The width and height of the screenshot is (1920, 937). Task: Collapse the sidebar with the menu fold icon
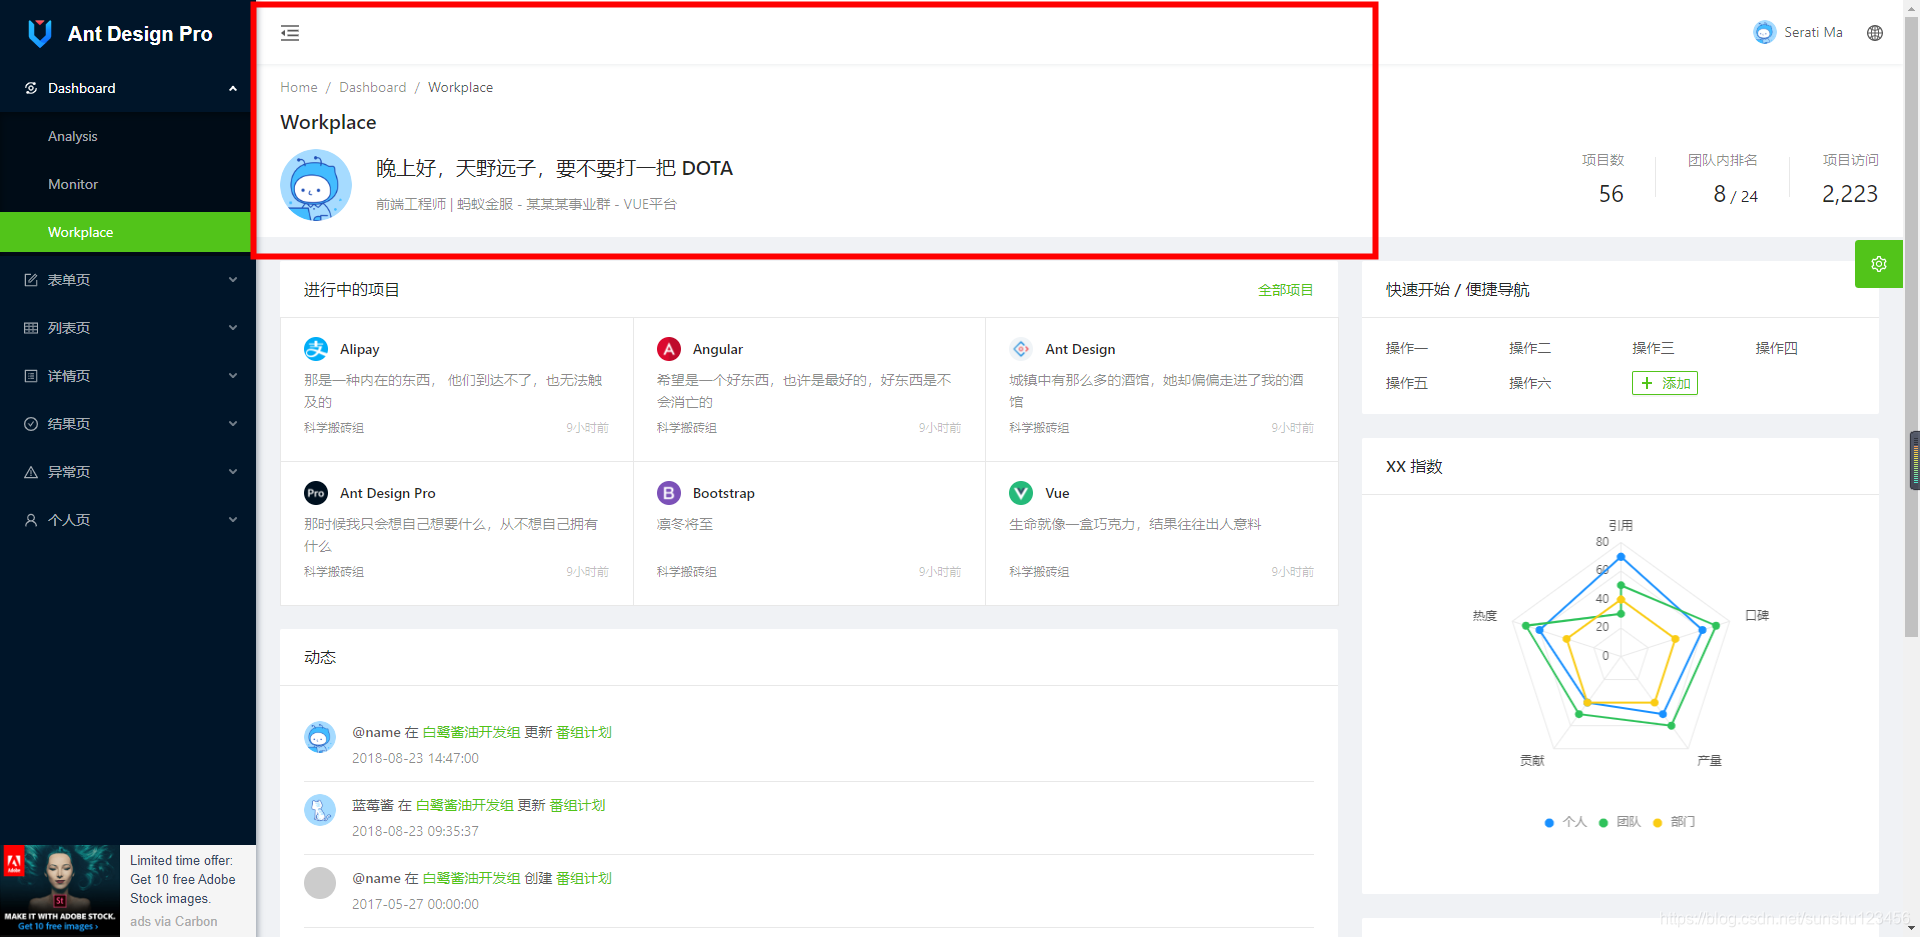coord(290,33)
